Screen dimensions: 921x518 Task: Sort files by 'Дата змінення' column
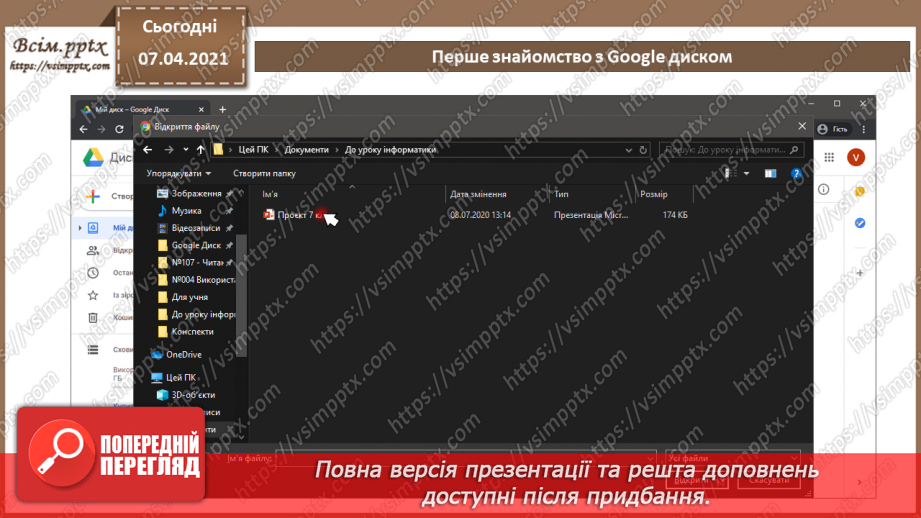pyautogui.click(x=478, y=194)
